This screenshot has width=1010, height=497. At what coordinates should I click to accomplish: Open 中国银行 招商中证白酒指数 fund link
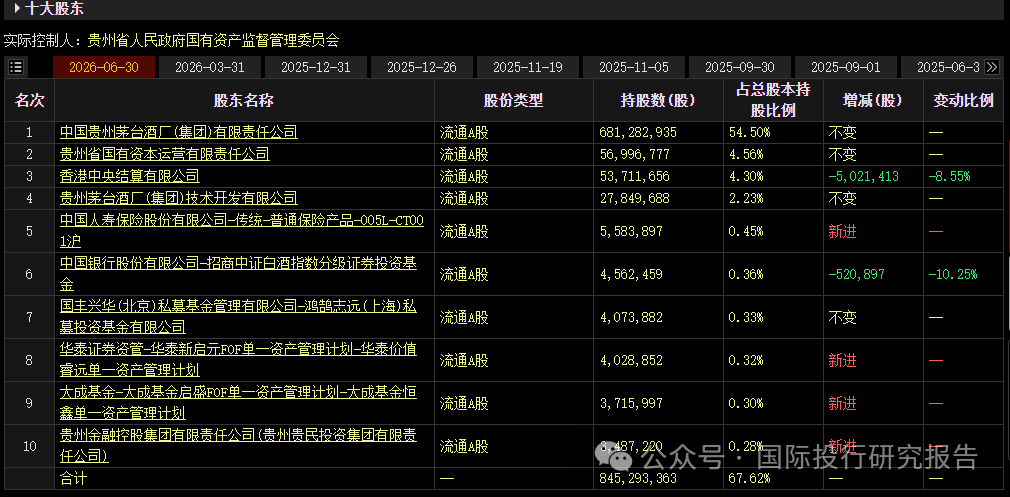238,274
